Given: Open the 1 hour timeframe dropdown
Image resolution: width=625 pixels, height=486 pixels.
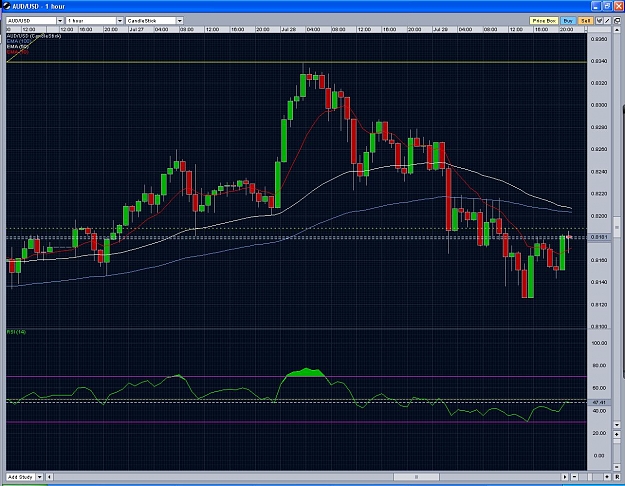Looking at the screenshot, I should click(x=120, y=21).
